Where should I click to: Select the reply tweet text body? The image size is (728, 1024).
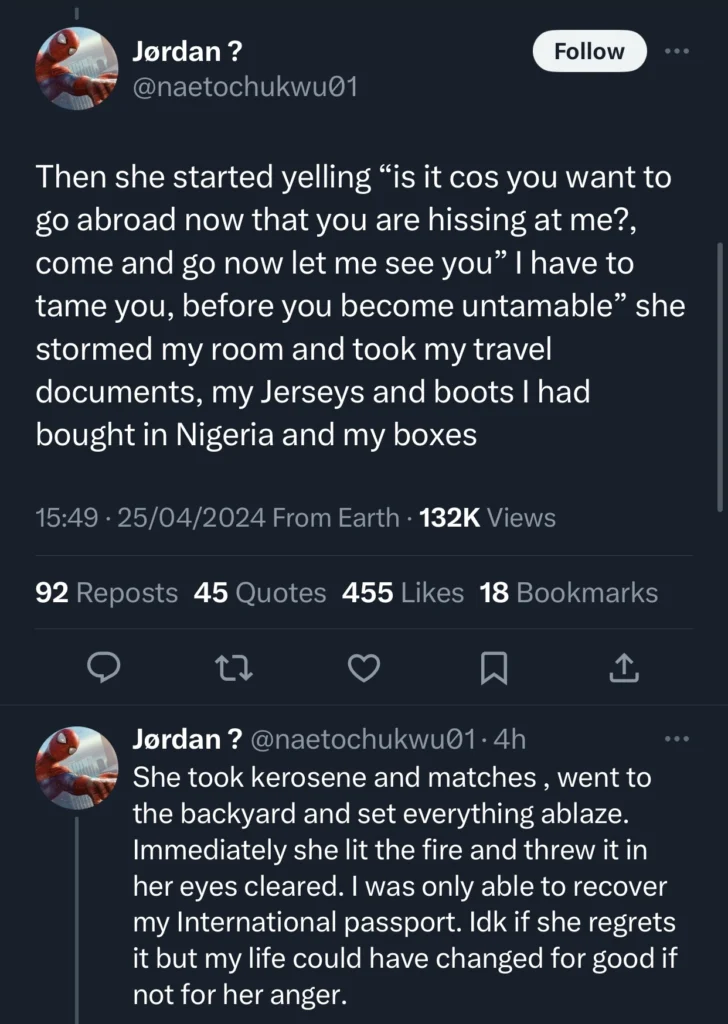point(400,885)
